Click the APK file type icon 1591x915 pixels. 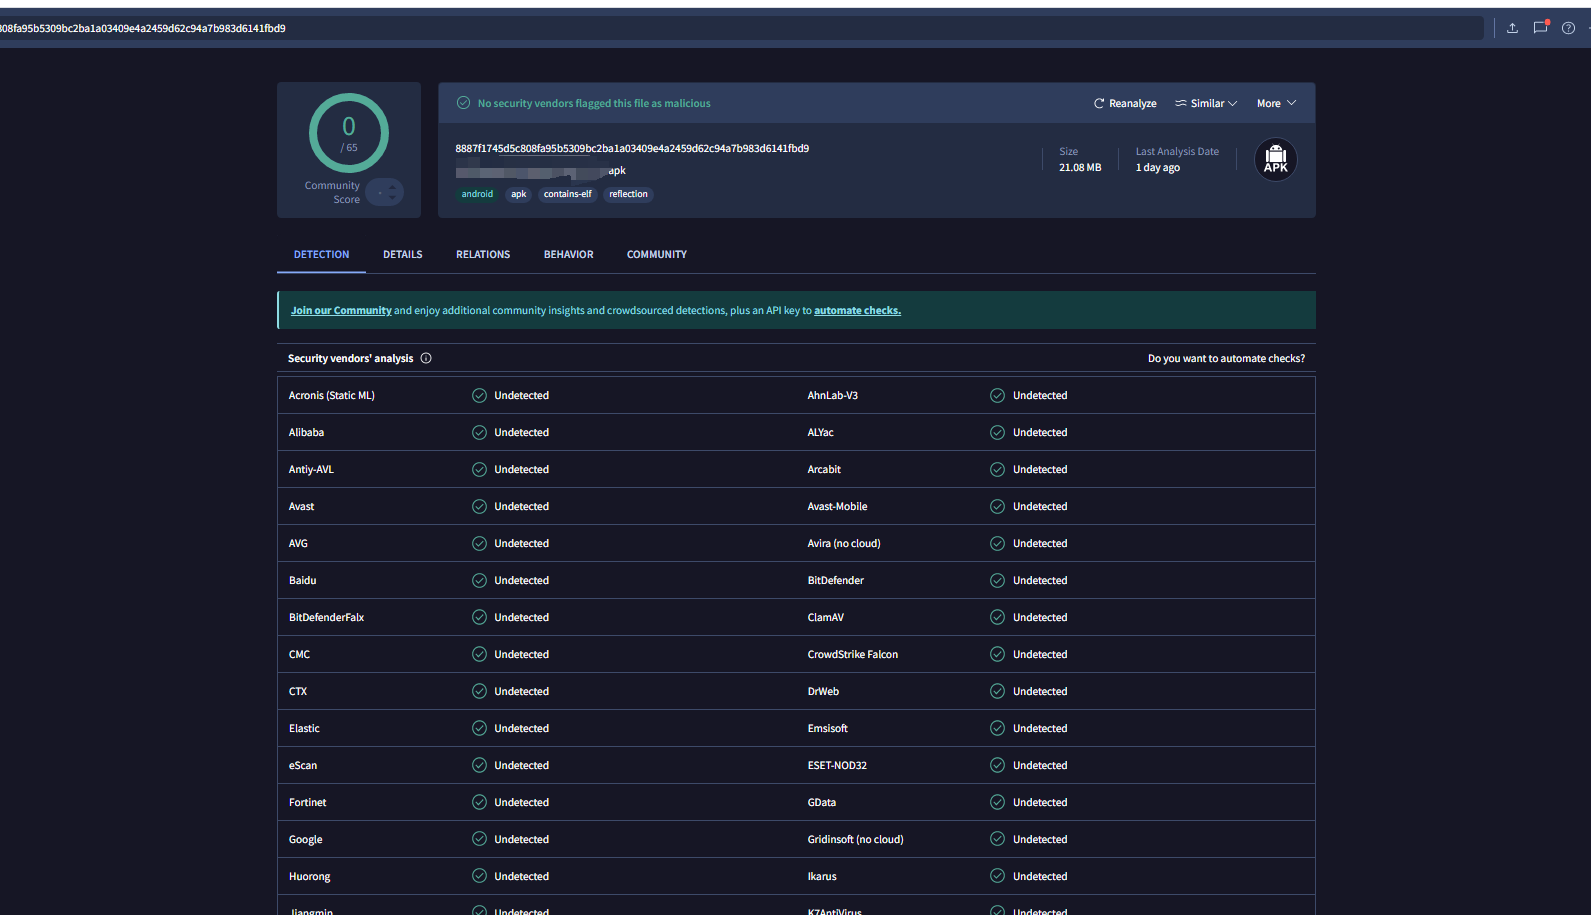(x=1276, y=160)
